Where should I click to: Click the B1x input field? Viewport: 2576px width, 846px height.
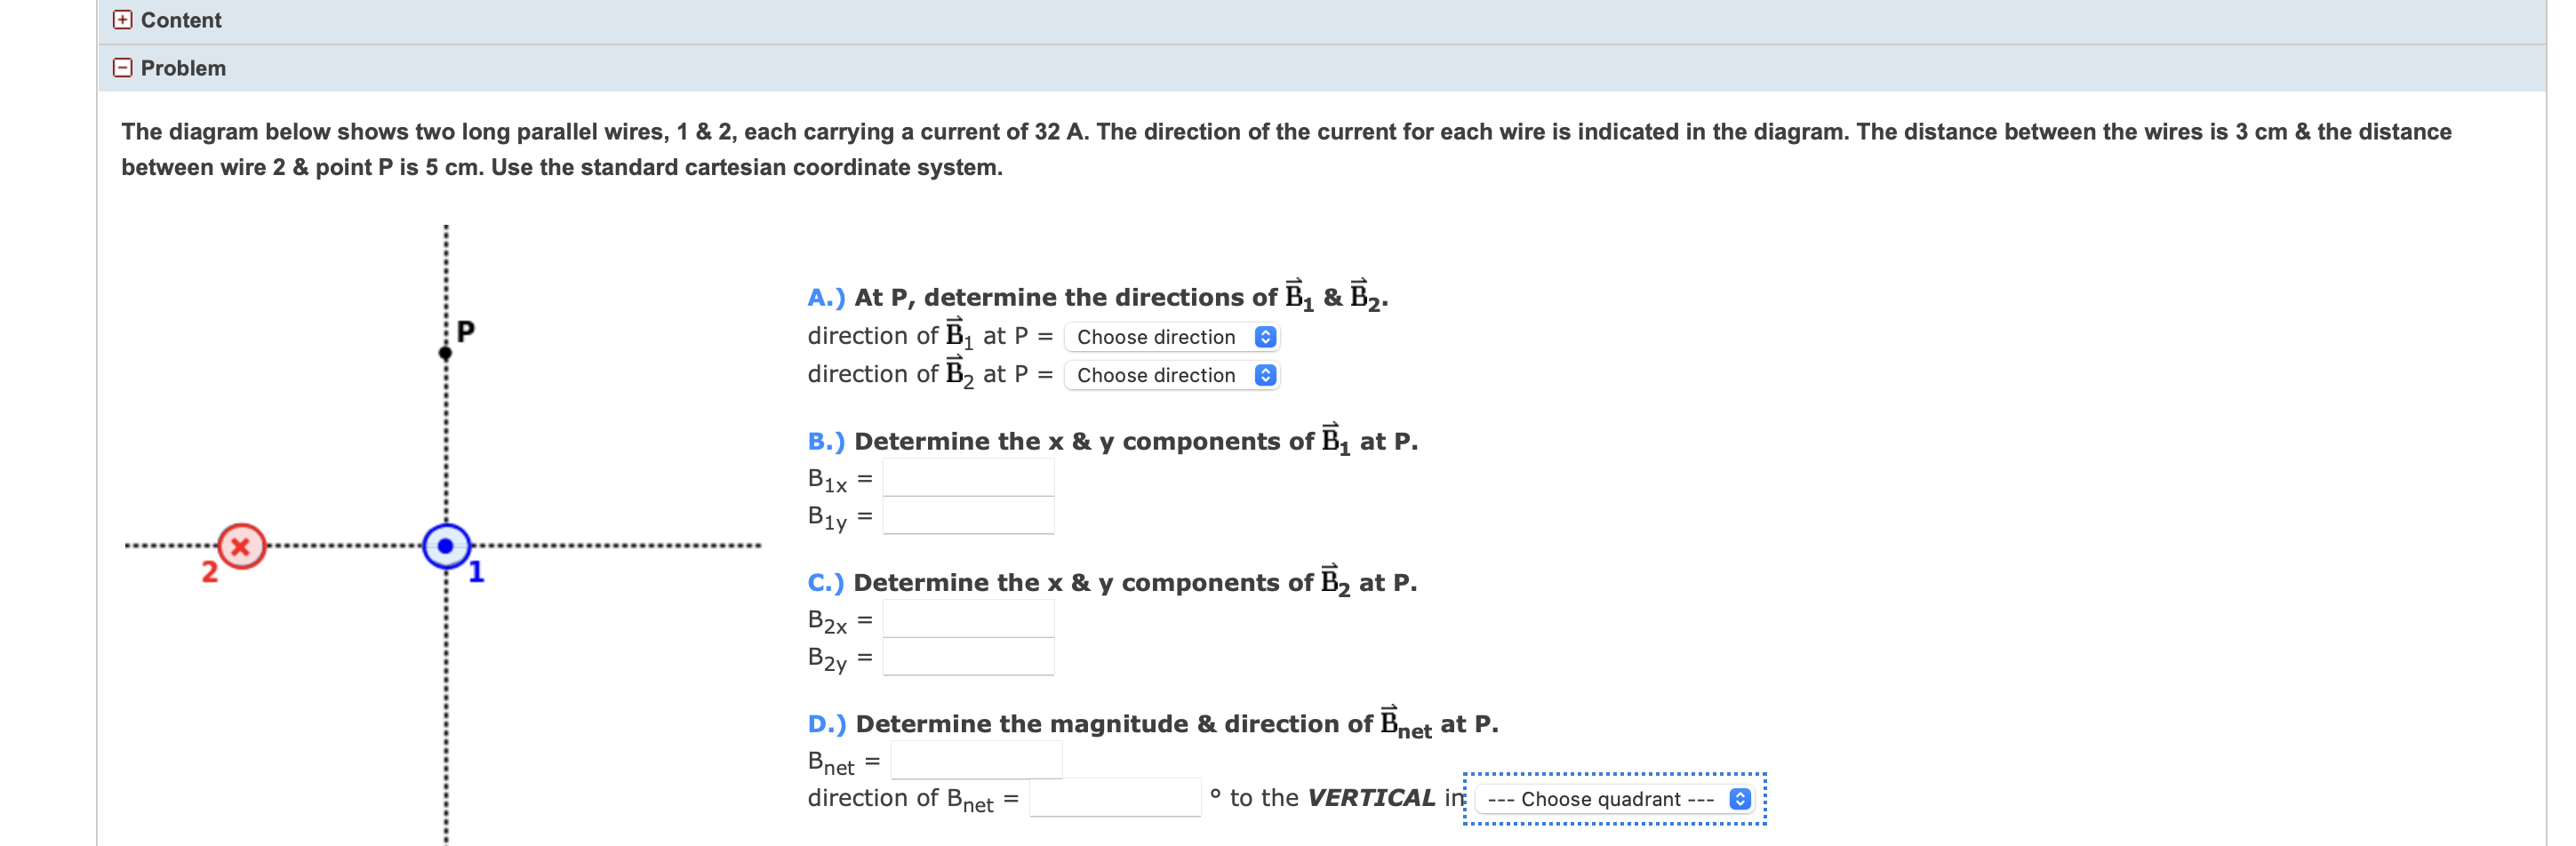pos(967,478)
